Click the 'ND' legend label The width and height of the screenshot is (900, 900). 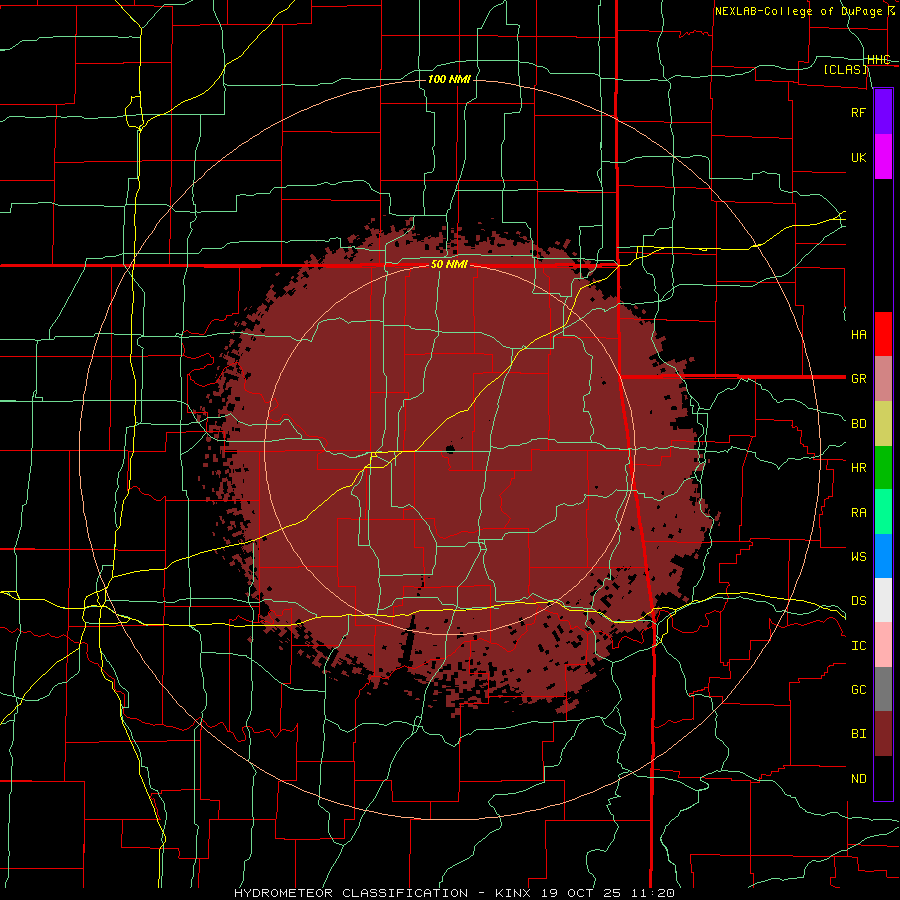pos(859,779)
